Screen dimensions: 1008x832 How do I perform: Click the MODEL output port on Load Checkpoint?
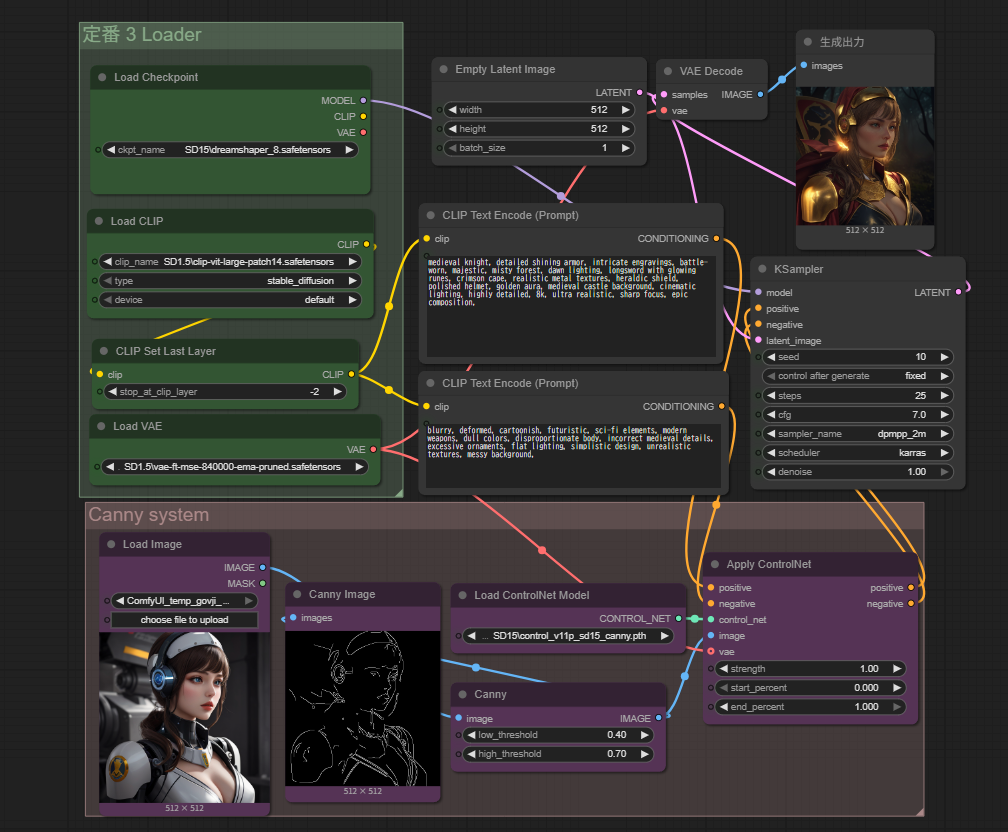(x=363, y=100)
